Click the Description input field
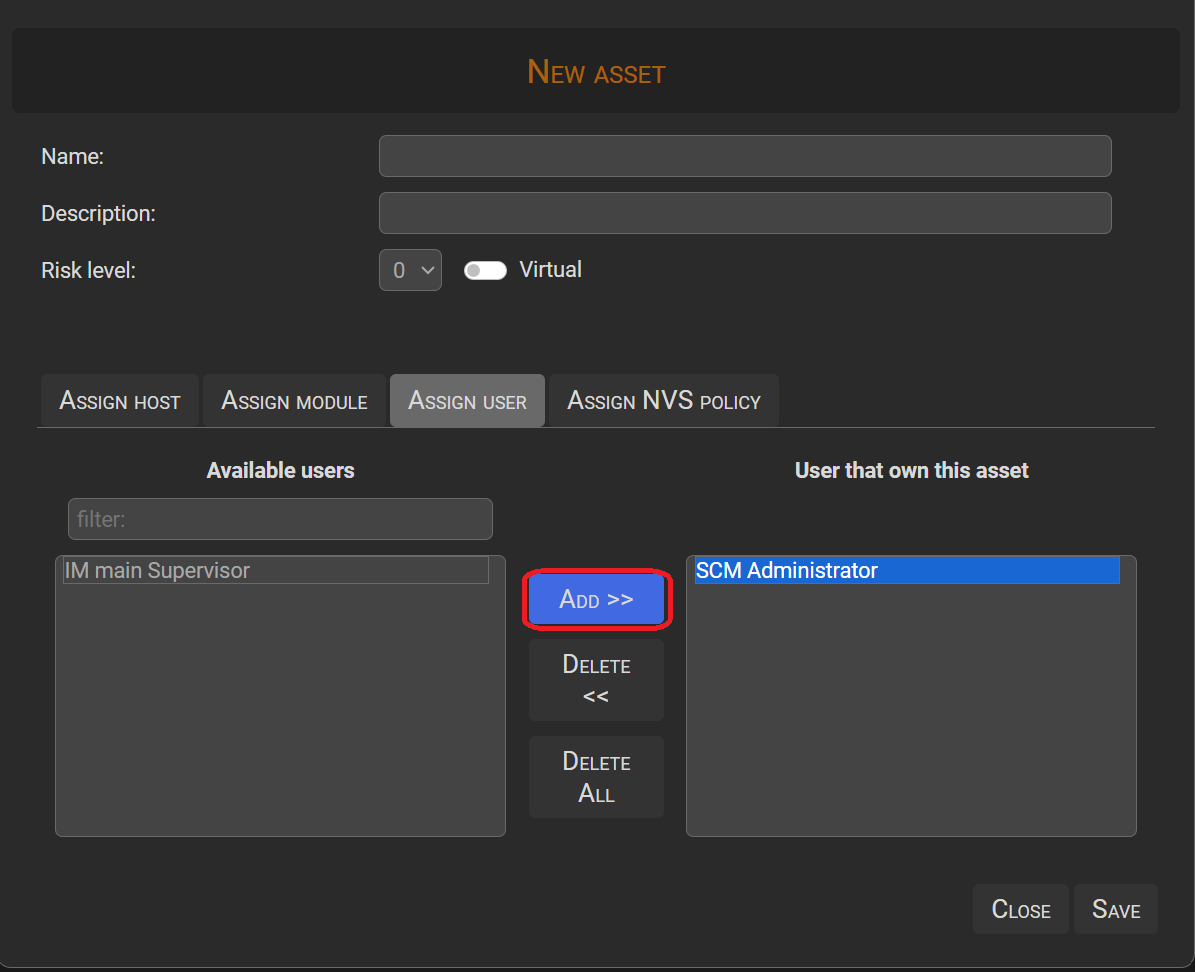The width and height of the screenshot is (1195, 972). click(x=744, y=213)
